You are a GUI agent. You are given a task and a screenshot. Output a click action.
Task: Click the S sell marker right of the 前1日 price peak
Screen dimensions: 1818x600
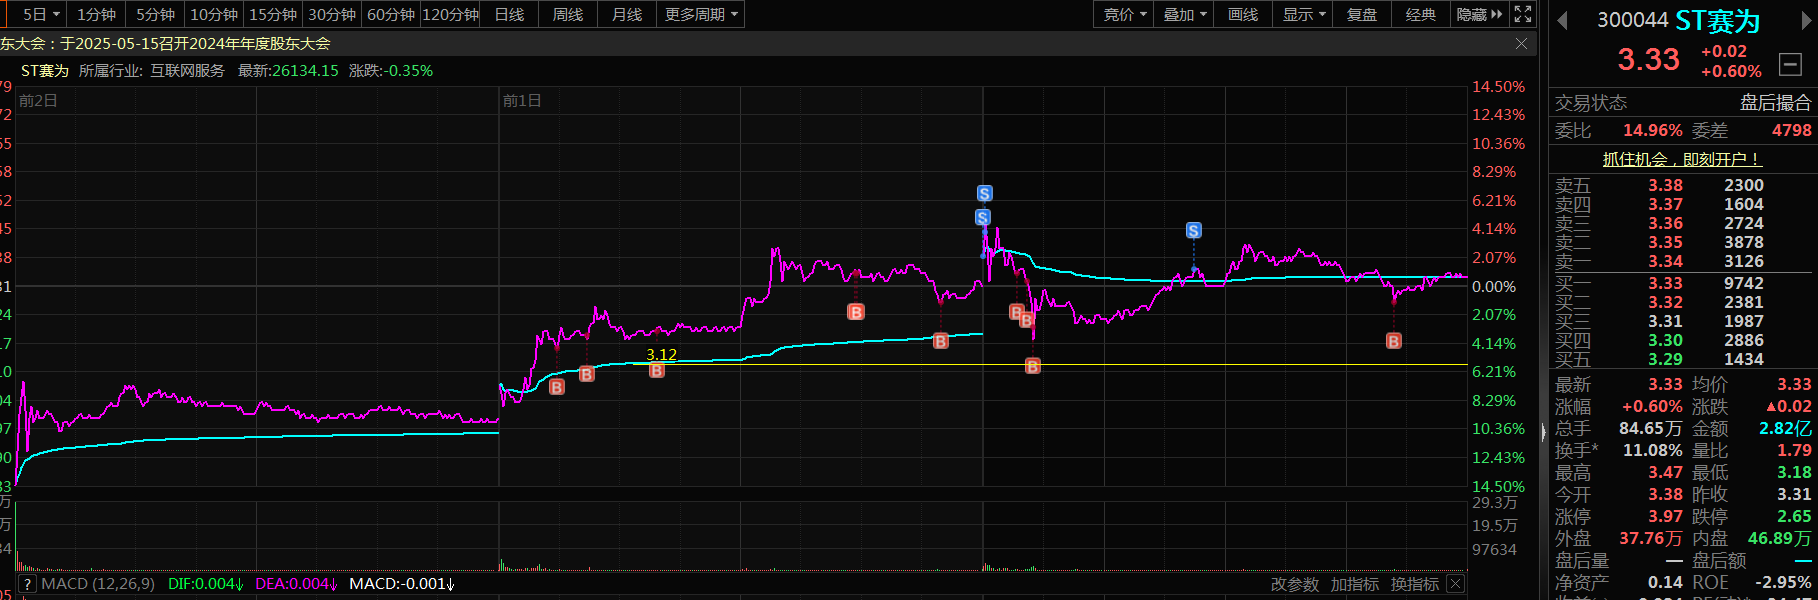[1193, 231]
